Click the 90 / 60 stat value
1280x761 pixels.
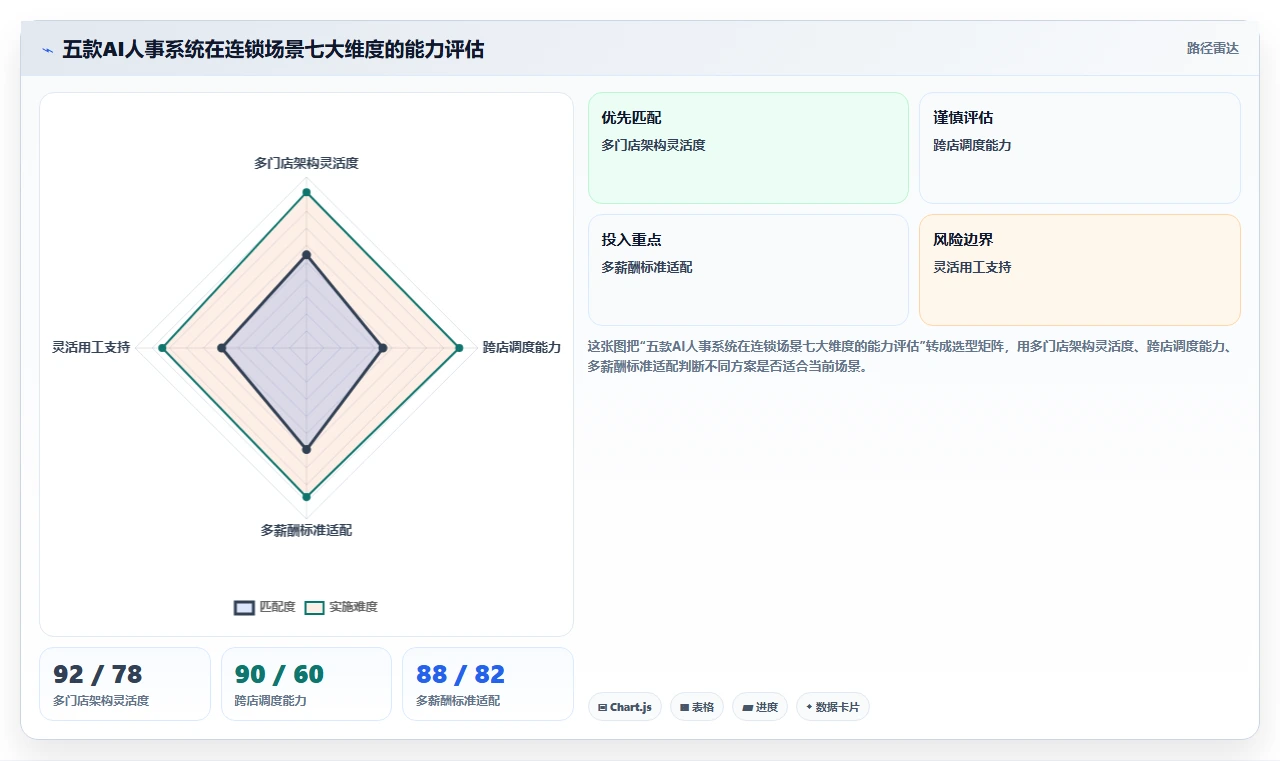pos(279,674)
